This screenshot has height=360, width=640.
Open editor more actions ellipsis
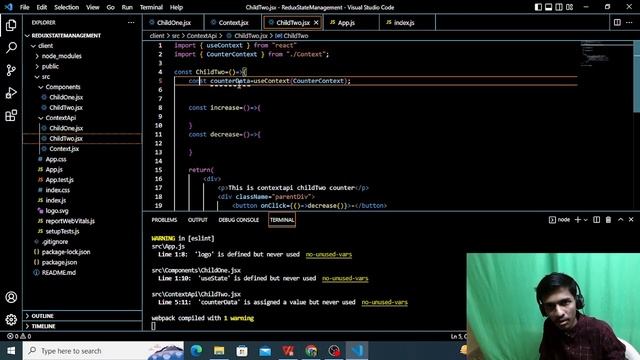(629, 22)
